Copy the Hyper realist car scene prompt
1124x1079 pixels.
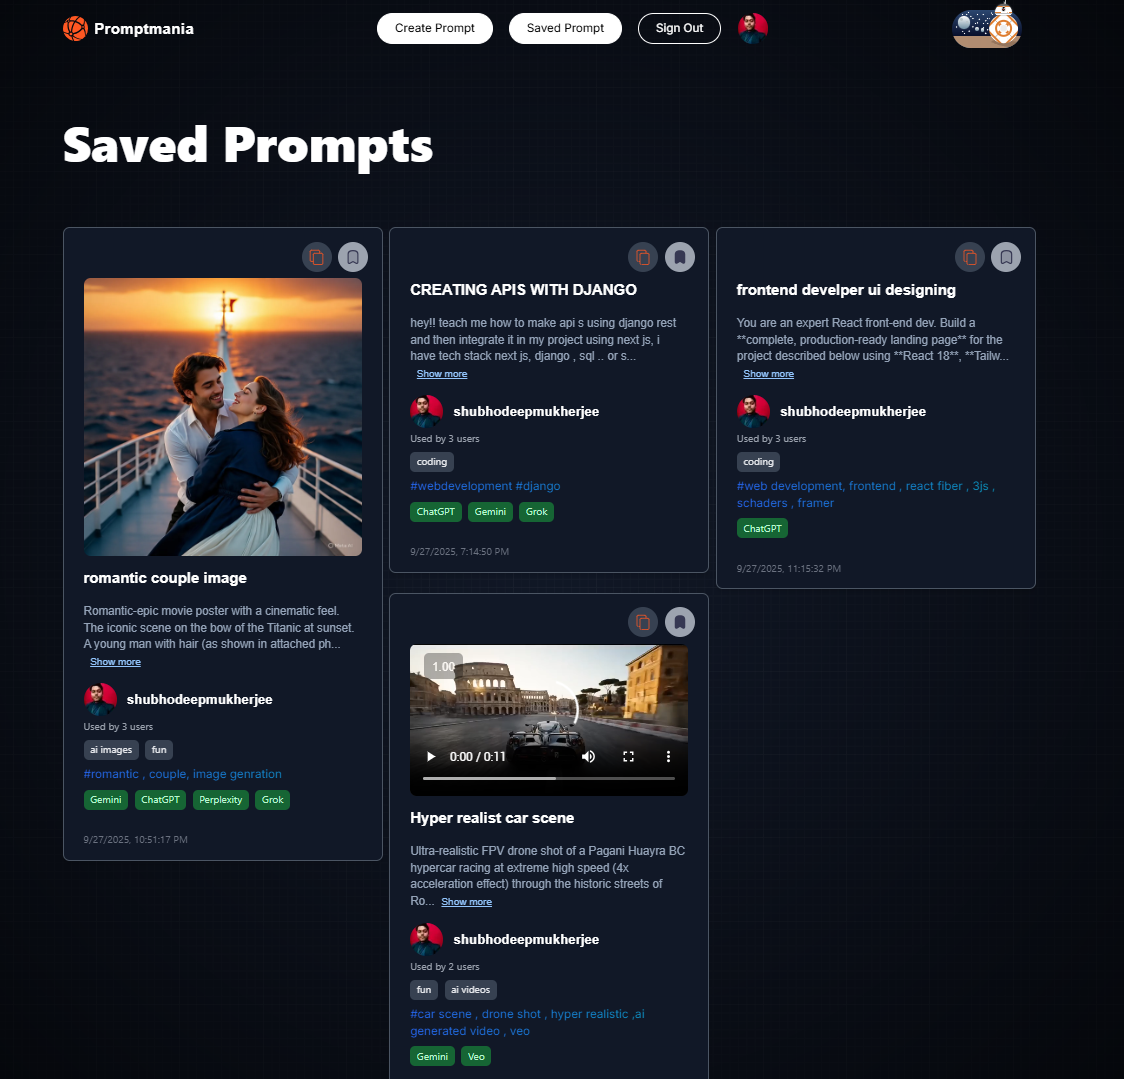643,622
